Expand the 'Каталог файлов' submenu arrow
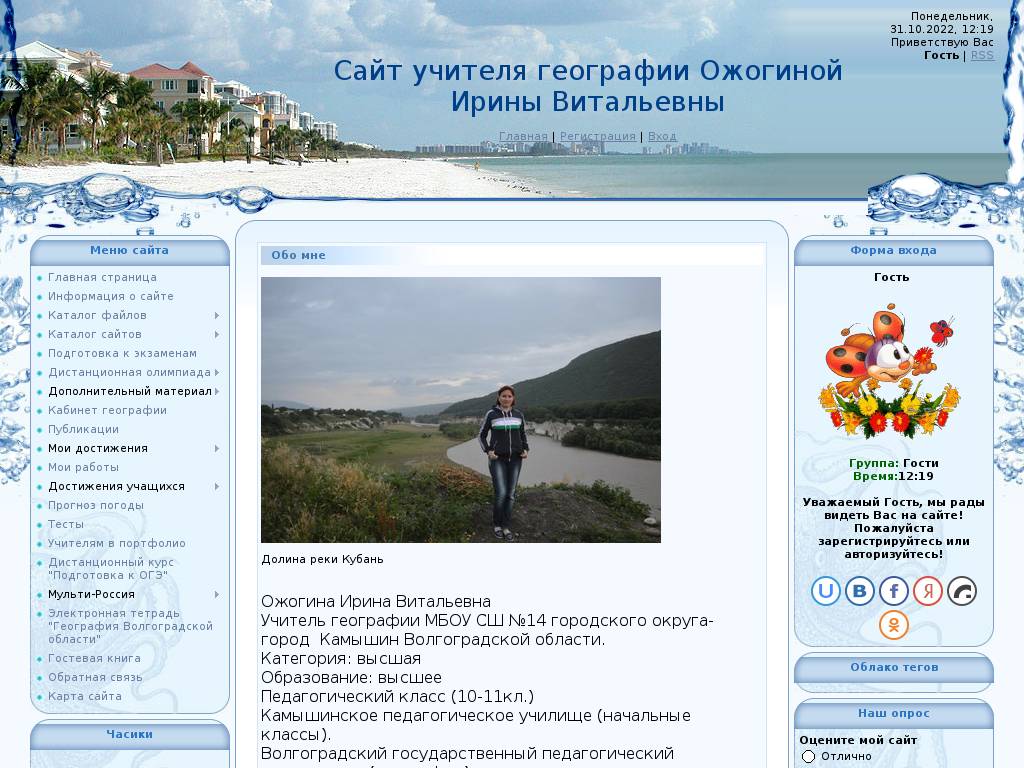The image size is (1024, 768). click(217, 316)
